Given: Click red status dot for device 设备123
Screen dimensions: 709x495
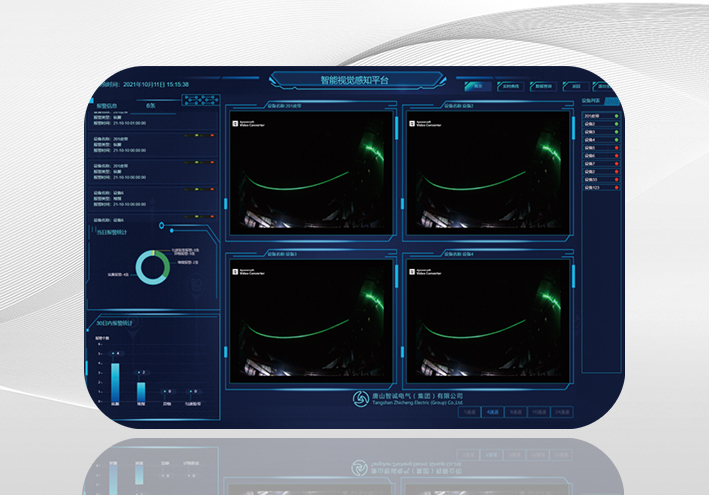Looking at the screenshot, I should (x=617, y=187).
